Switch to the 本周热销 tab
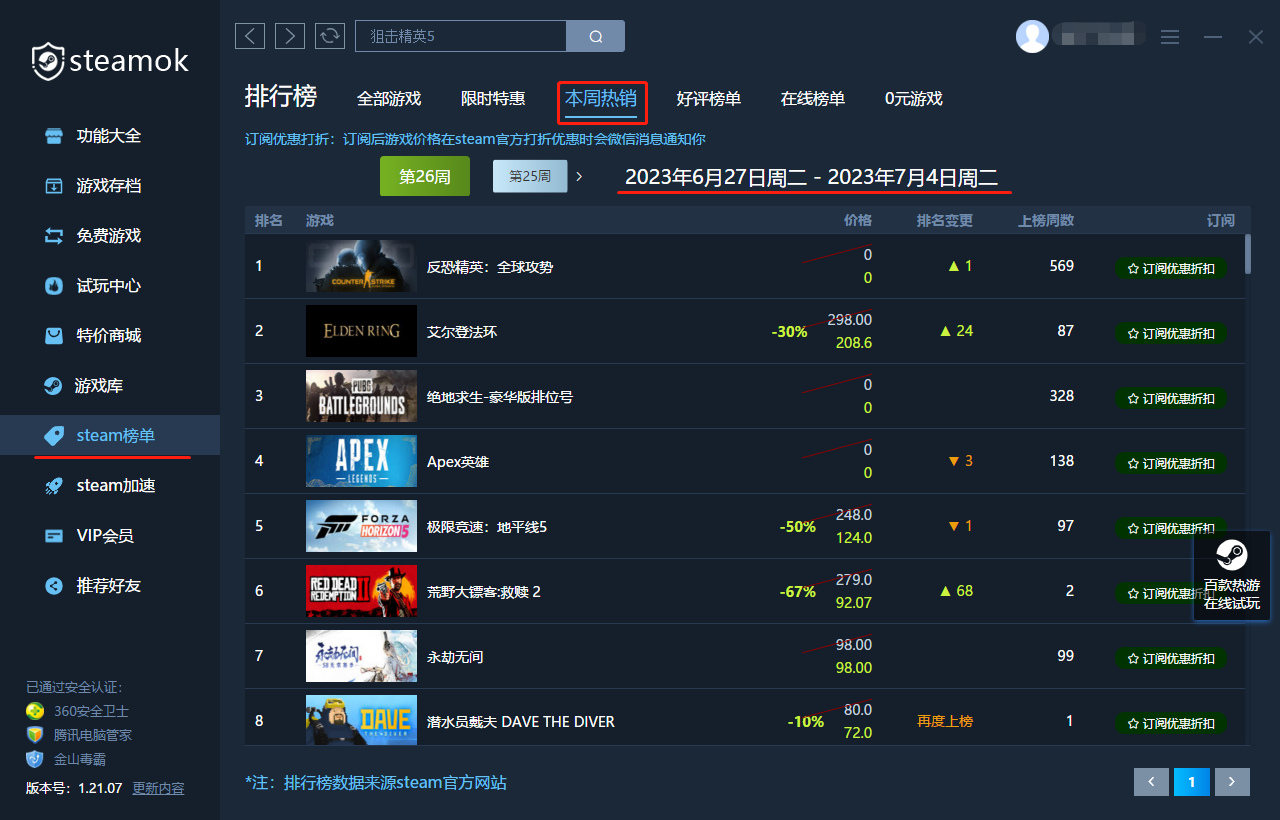 point(601,99)
